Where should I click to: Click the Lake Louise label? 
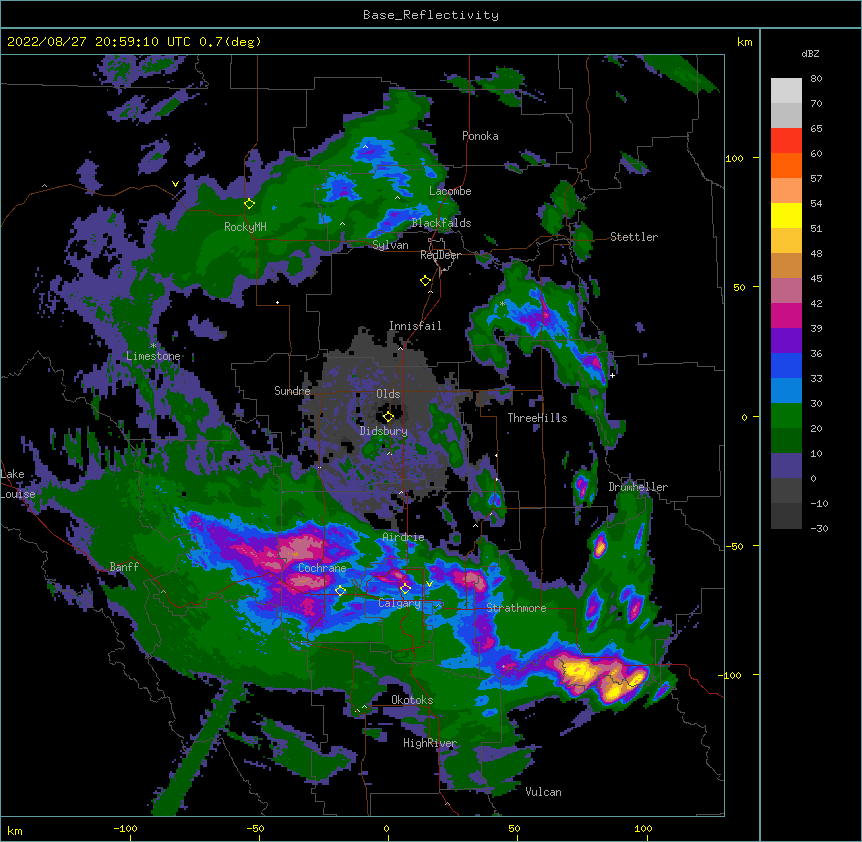18,484
